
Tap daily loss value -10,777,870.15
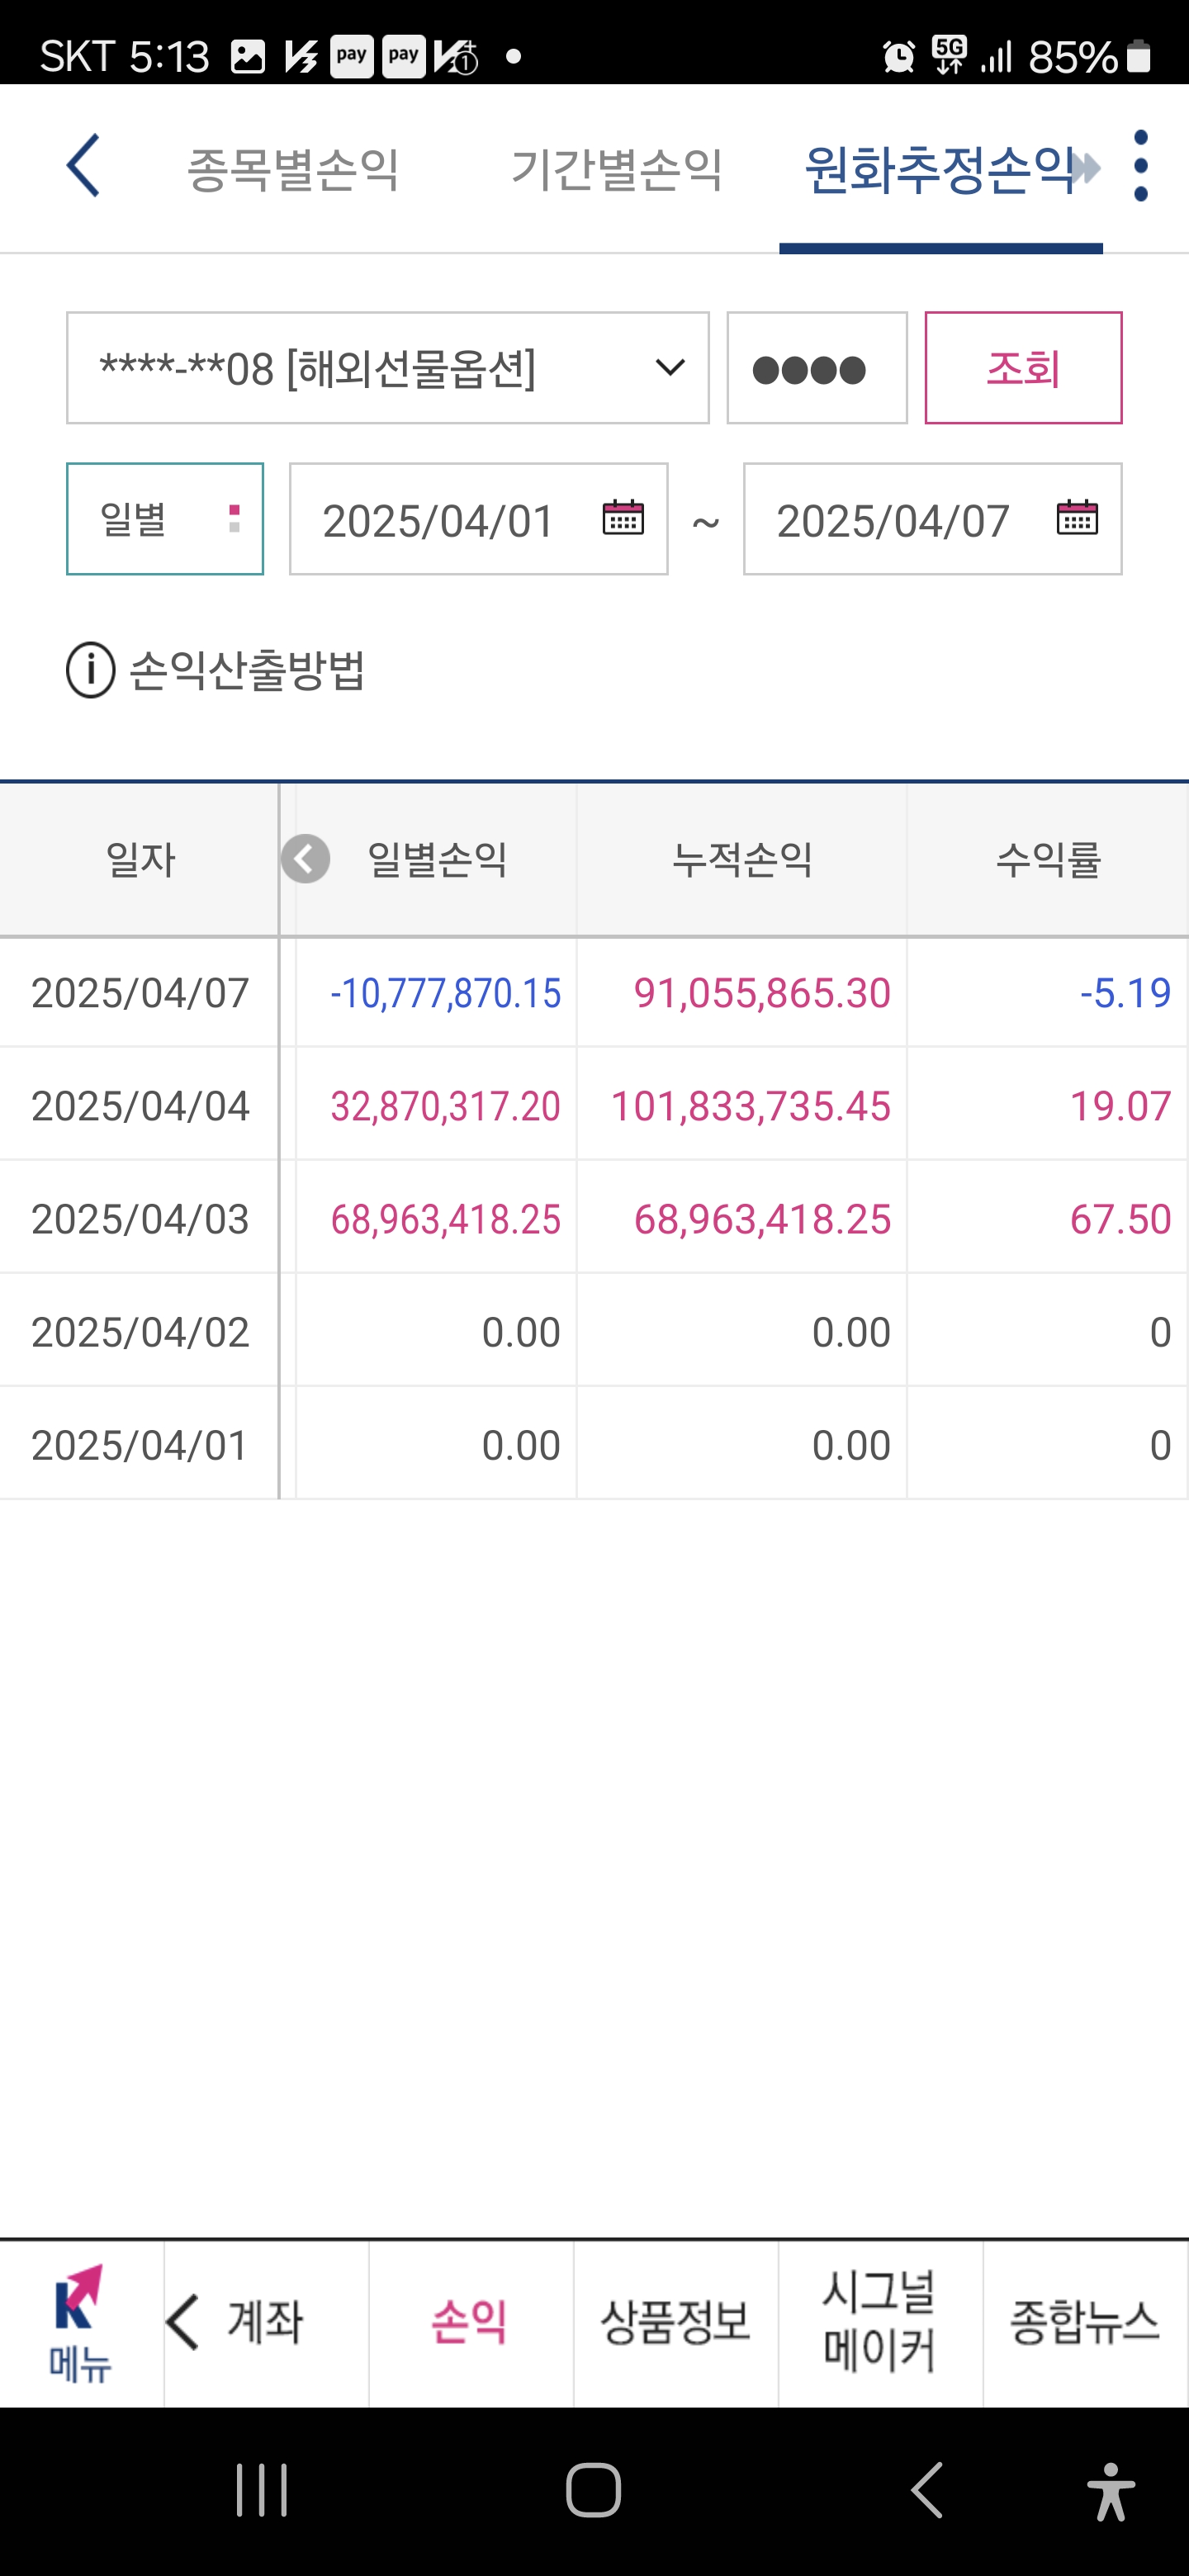[445, 993]
